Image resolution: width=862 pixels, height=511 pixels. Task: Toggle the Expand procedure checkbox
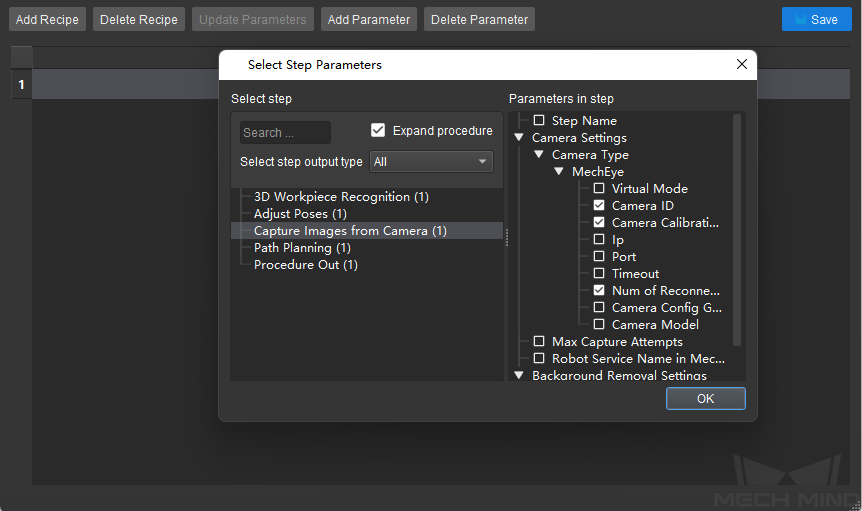point(378,130)
